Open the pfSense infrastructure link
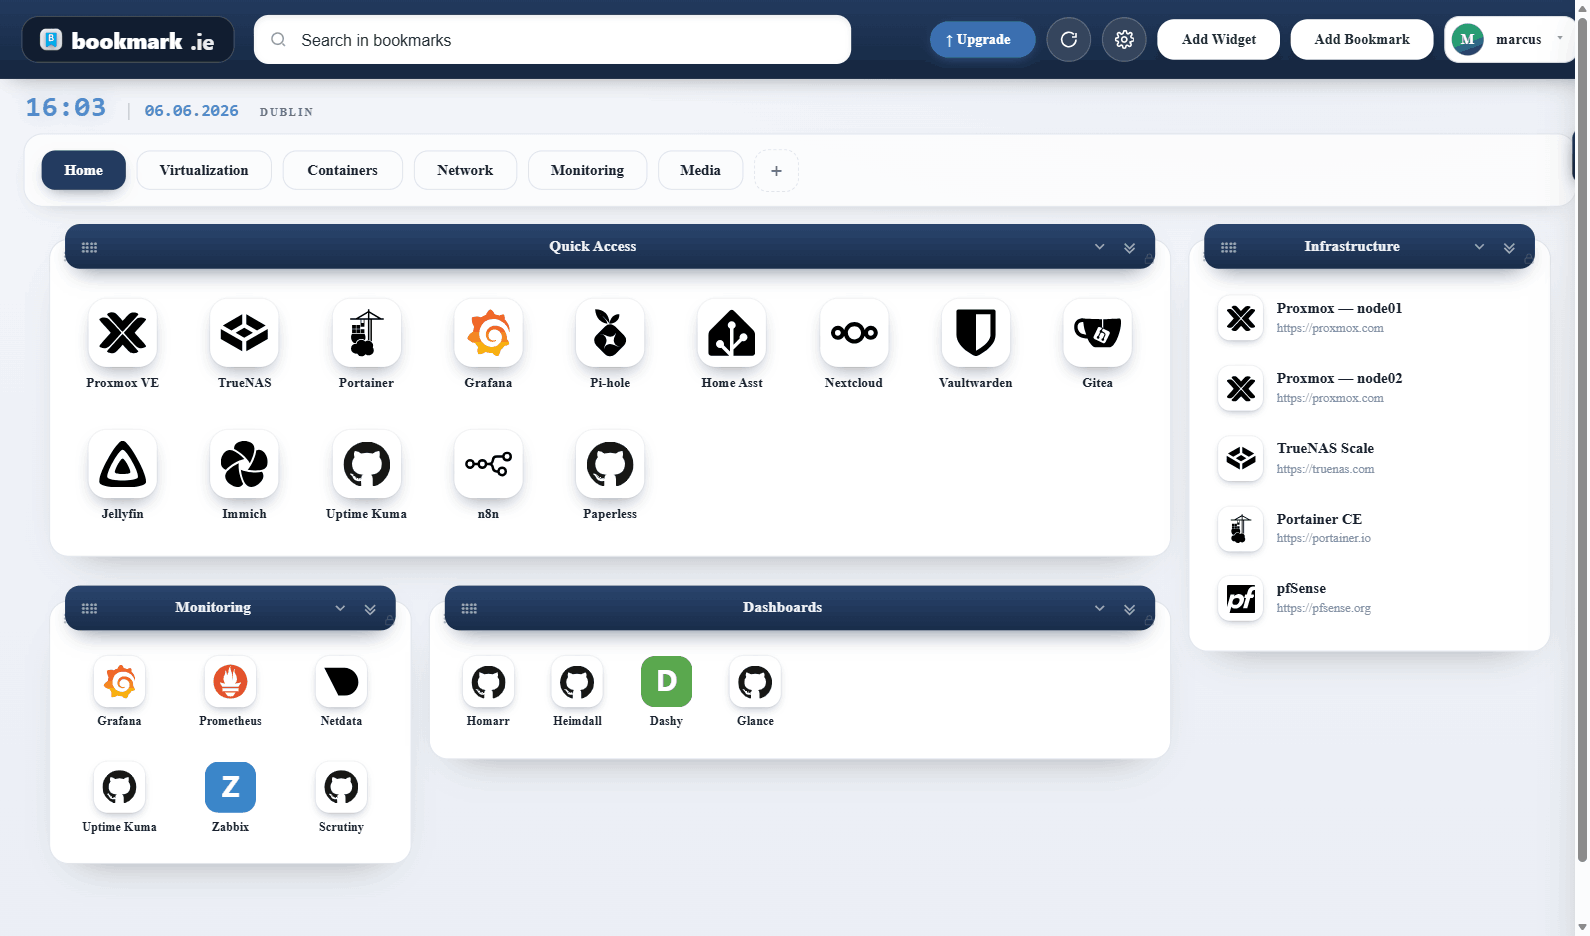This screenshot has height=936, width=1590. tap(1369, 598)
